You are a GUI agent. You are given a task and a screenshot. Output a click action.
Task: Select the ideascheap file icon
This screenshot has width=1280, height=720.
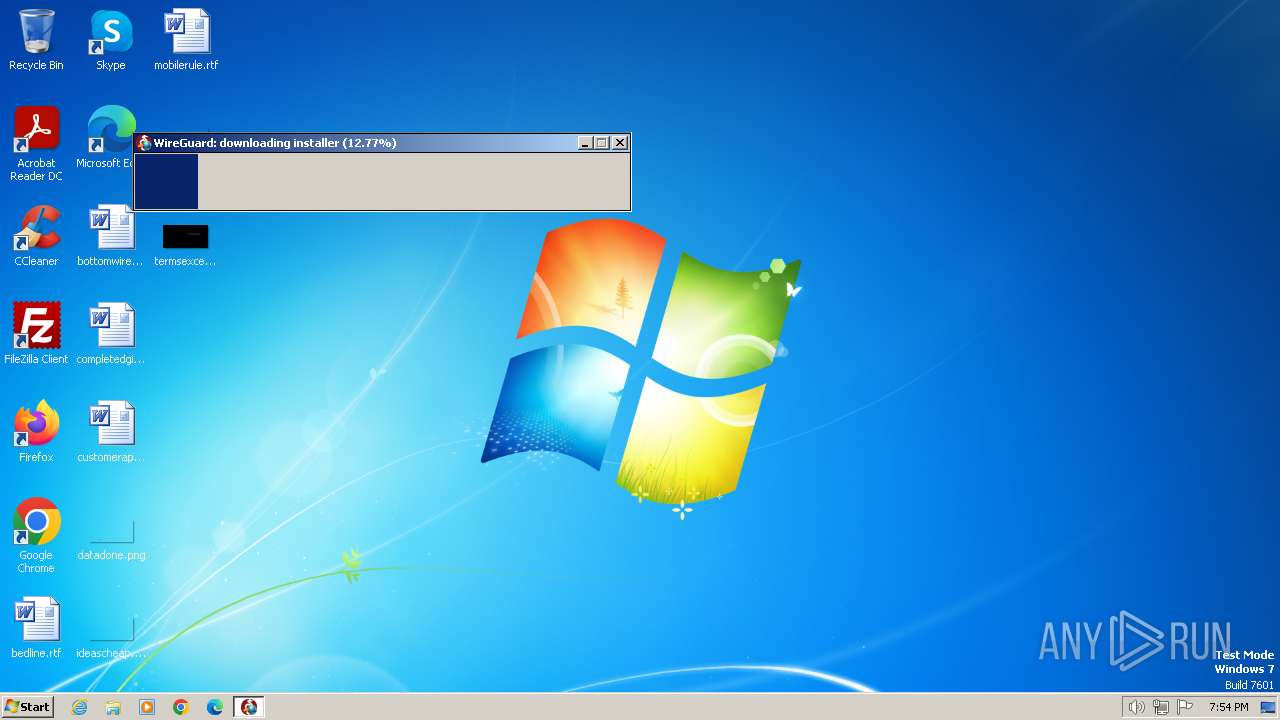111,638
